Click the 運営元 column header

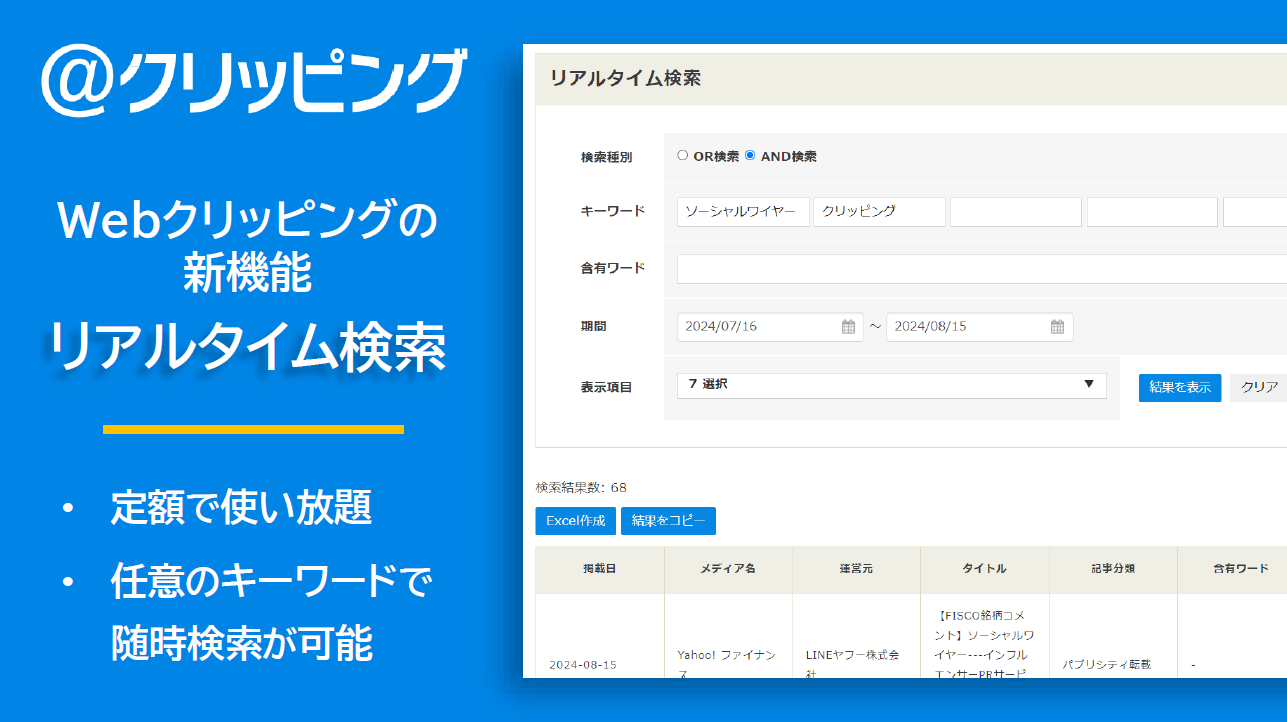tap(855, 569)
